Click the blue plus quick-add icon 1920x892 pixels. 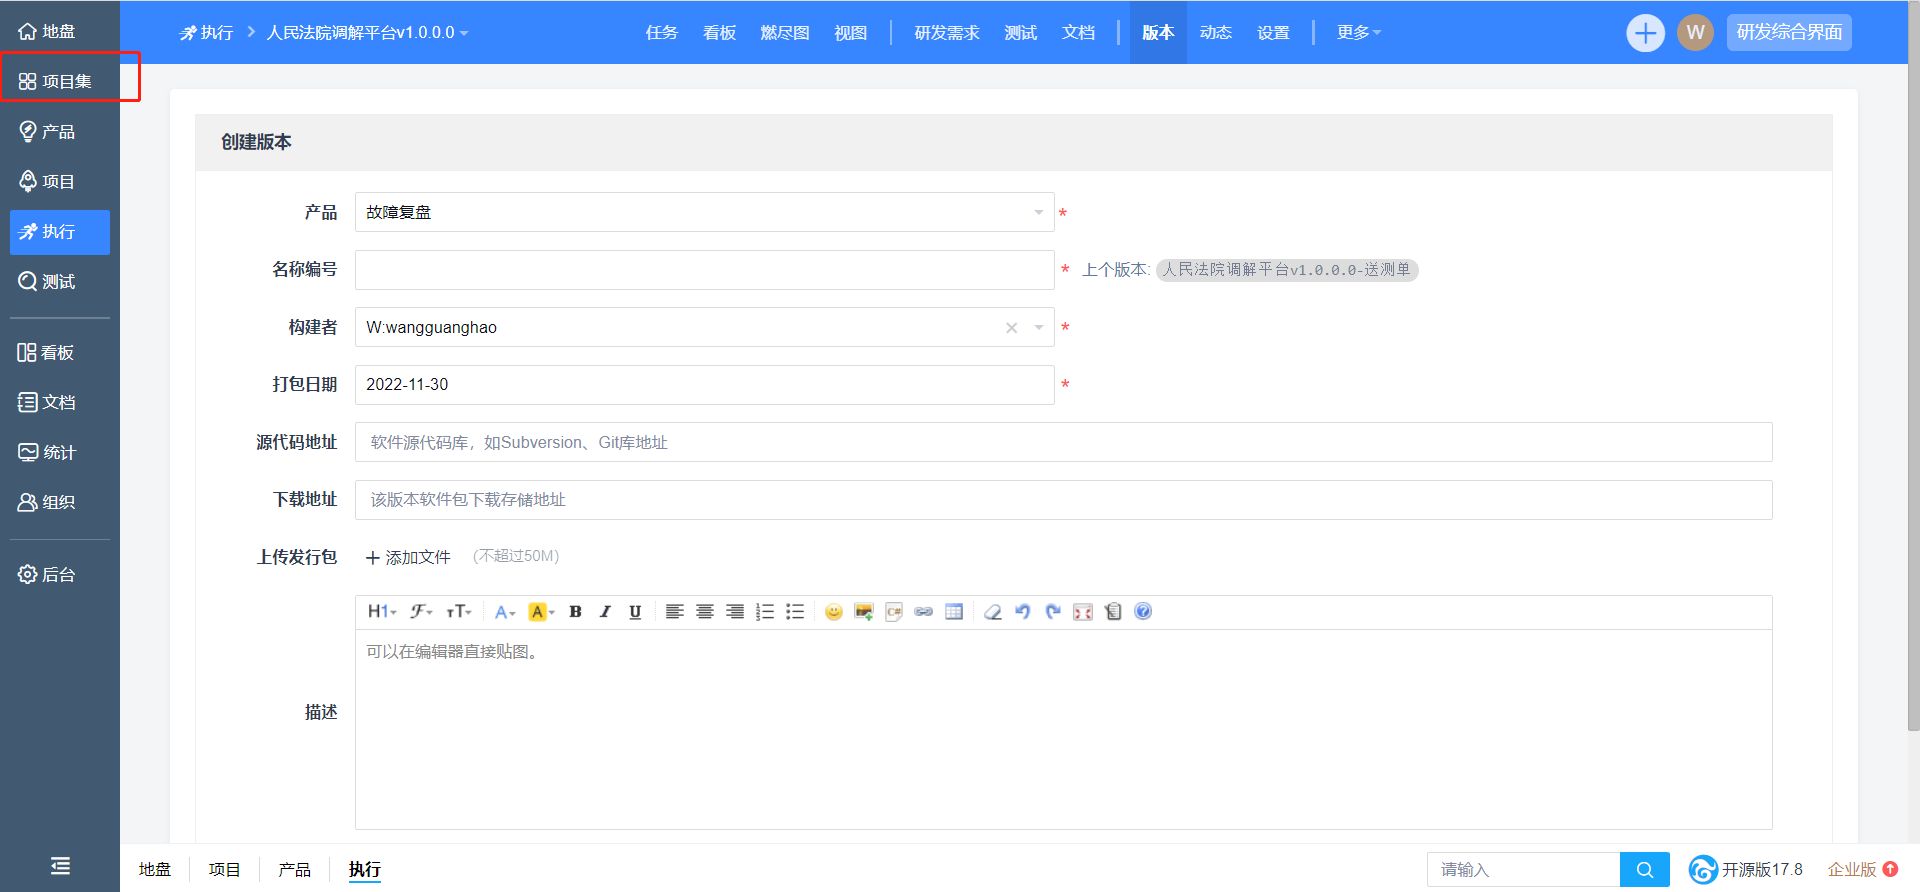pyautogui.click(x=1645, y=33)
